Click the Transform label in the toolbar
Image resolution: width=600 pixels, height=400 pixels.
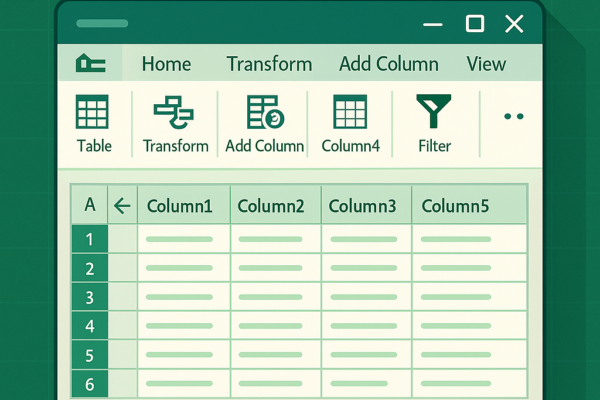[176, 146]
